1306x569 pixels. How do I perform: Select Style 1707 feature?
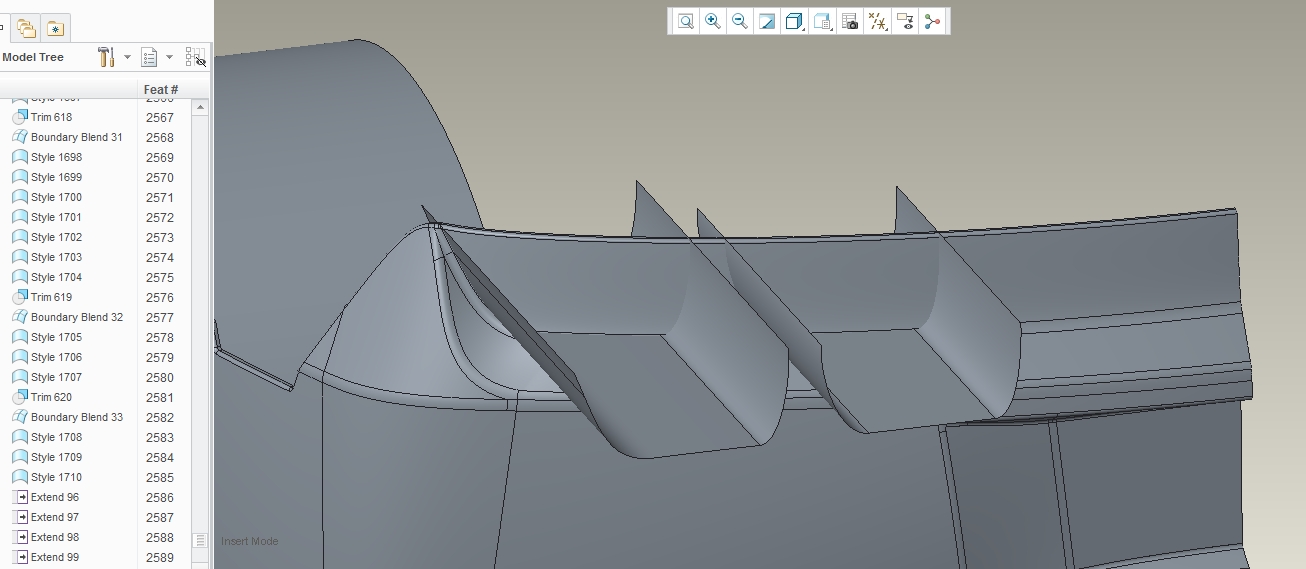pyautogui.click(x=56, y=377)
